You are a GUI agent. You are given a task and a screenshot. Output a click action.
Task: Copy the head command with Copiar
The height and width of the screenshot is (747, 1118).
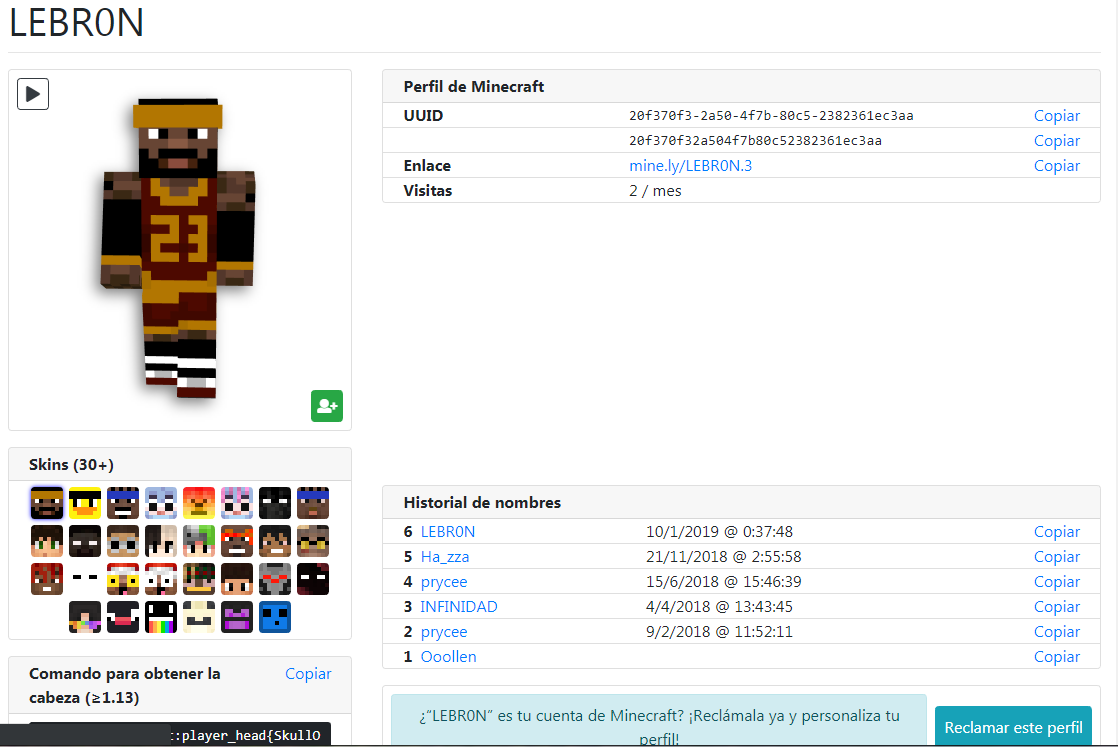coord(308,674)
